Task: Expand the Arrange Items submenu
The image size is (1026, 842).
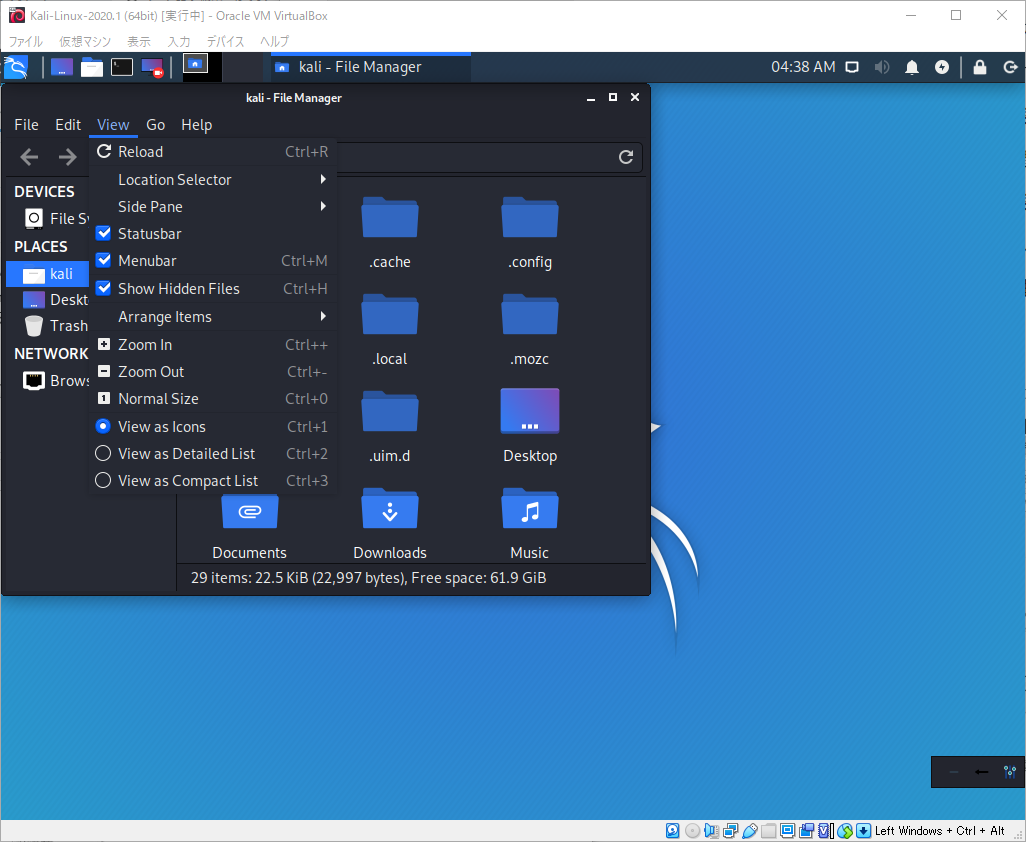Action: click(x=213, y=317)
